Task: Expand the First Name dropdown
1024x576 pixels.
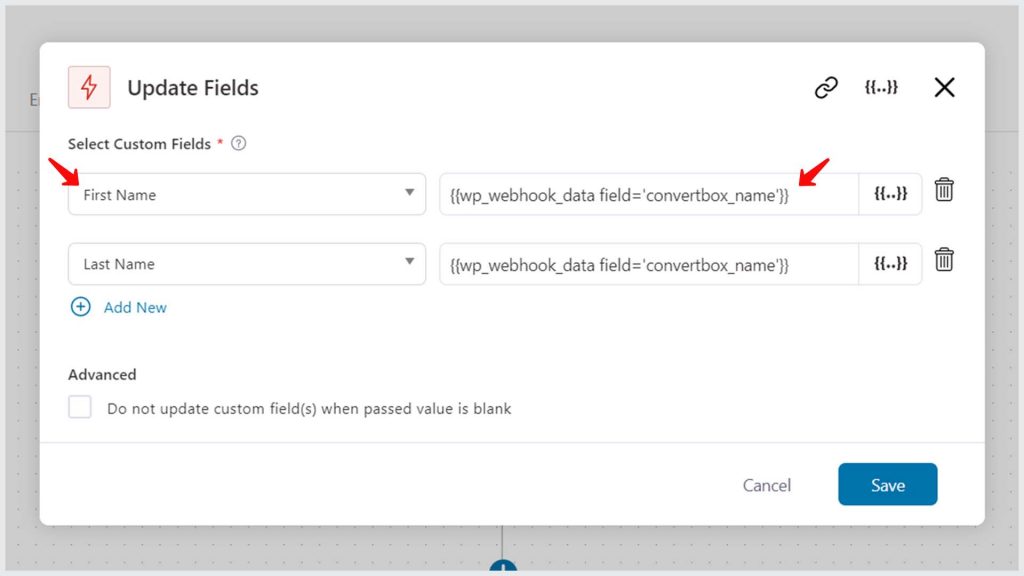Action: click(247, 194)
